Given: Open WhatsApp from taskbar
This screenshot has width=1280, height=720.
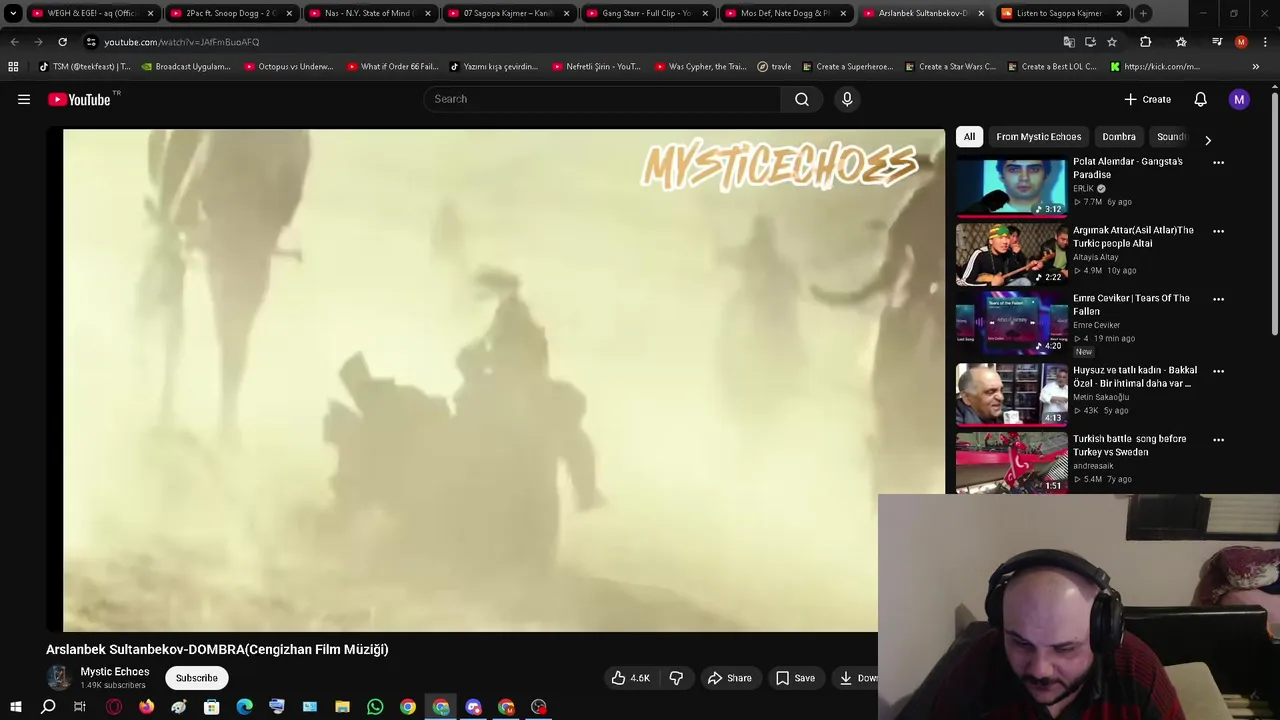Looking at the screenshot, I should 375,707.
